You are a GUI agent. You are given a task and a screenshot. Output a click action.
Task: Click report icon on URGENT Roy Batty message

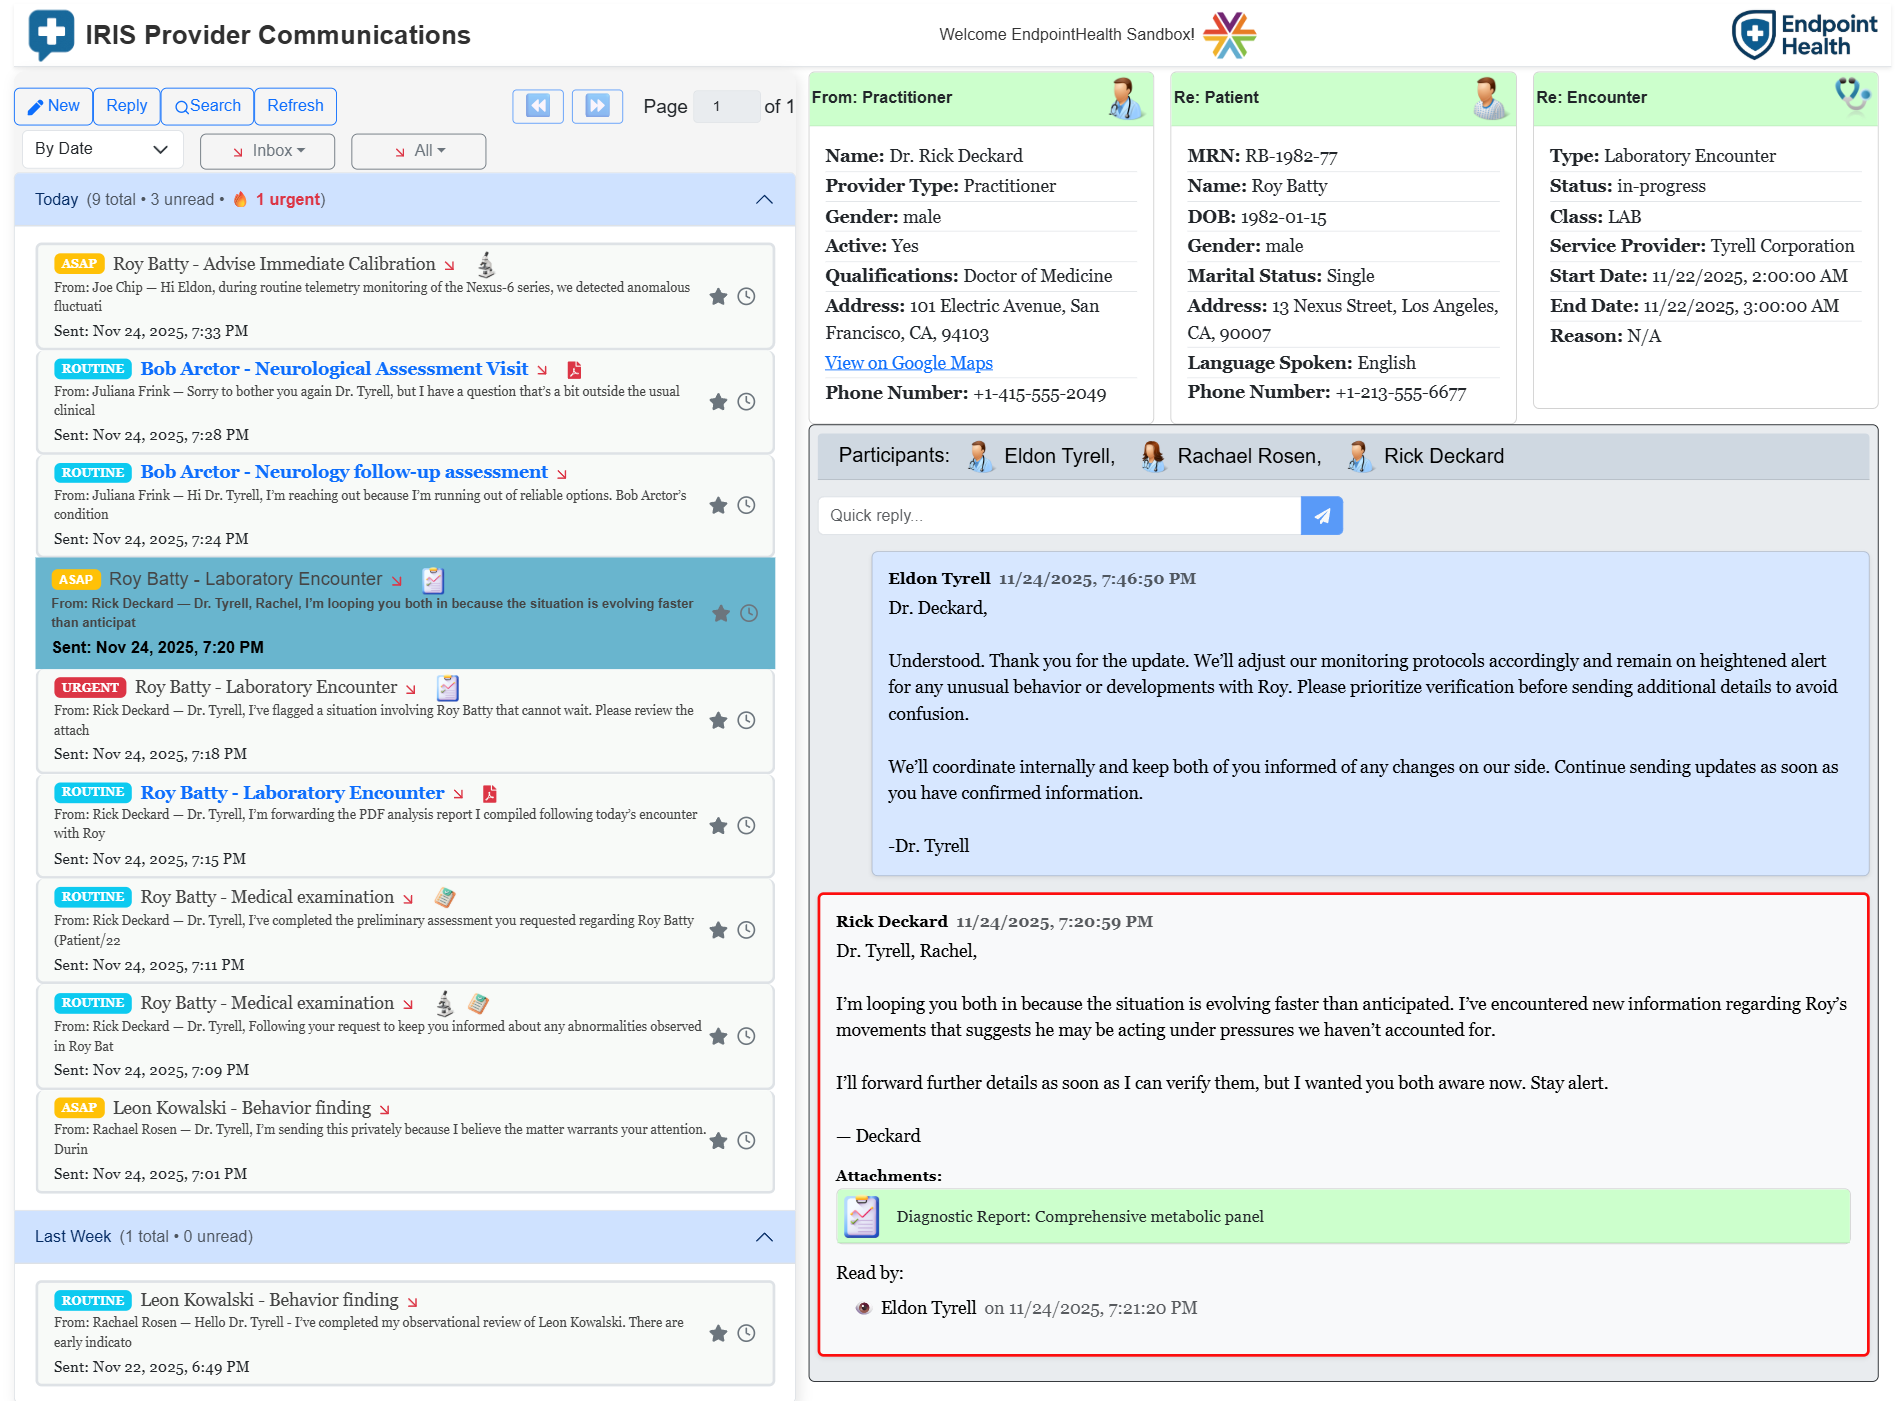[448, 688]
